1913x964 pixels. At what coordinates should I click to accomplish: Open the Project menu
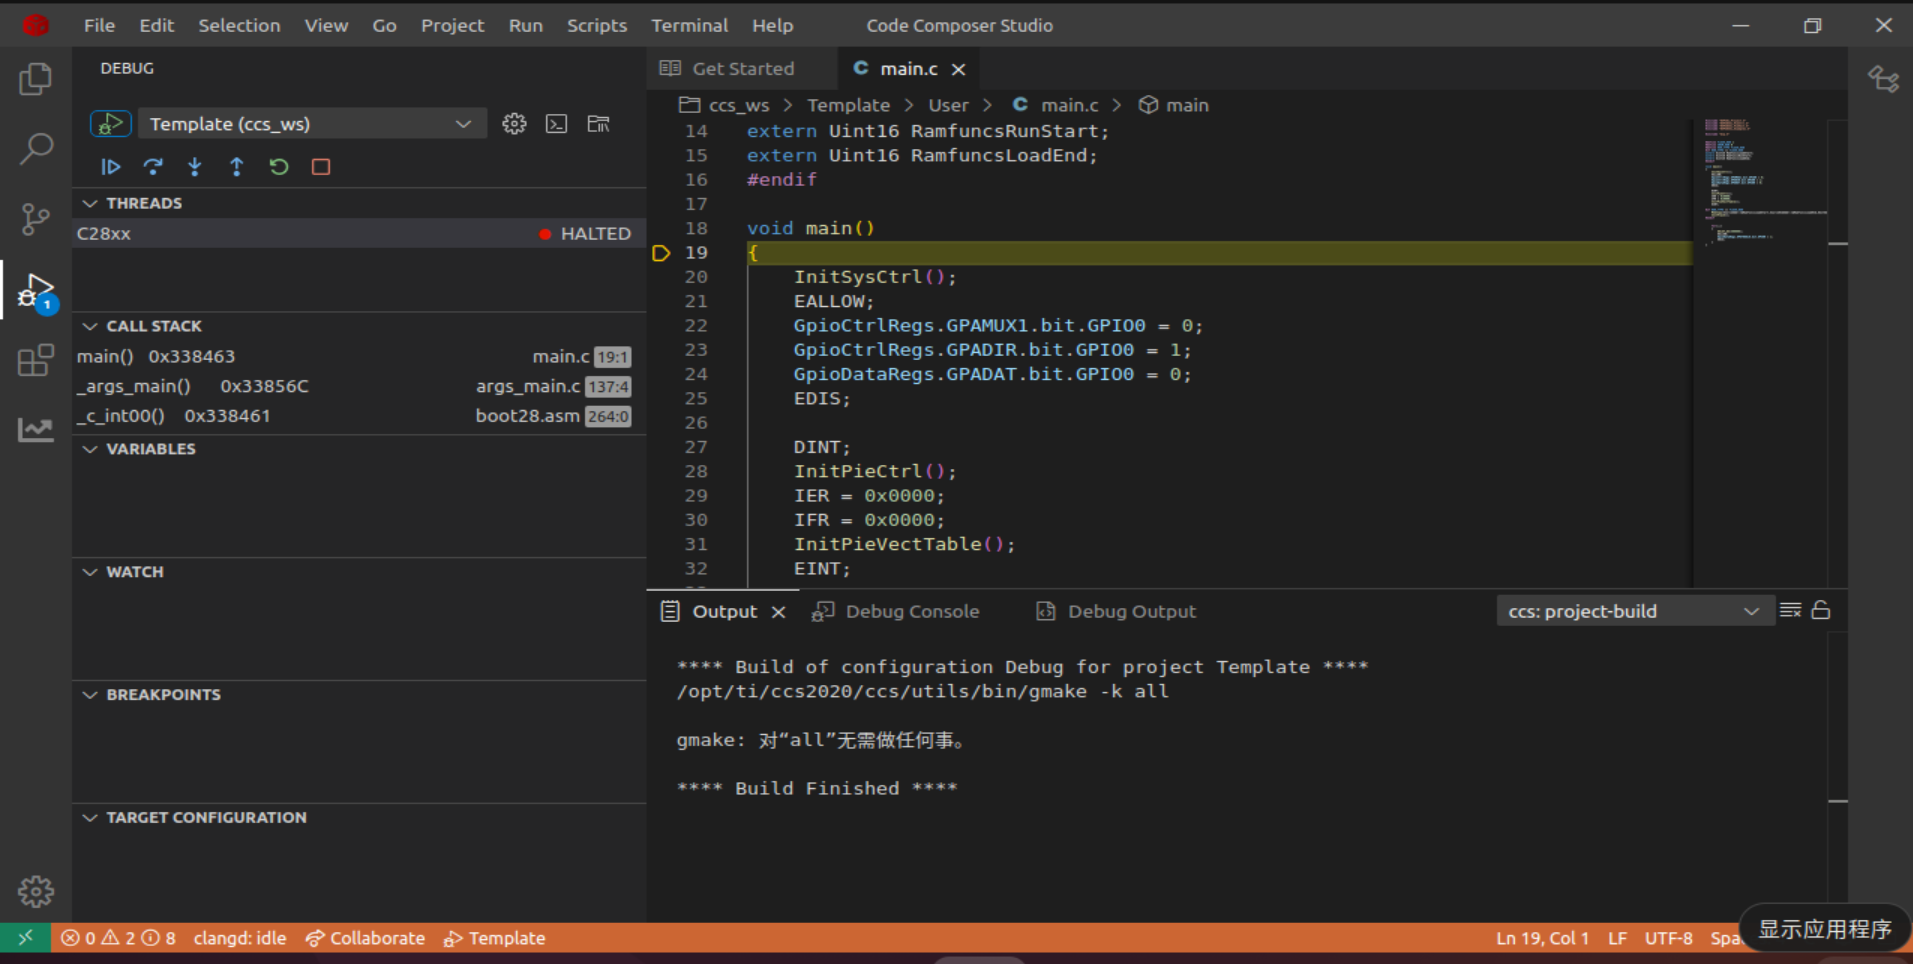tap(452, 25)
